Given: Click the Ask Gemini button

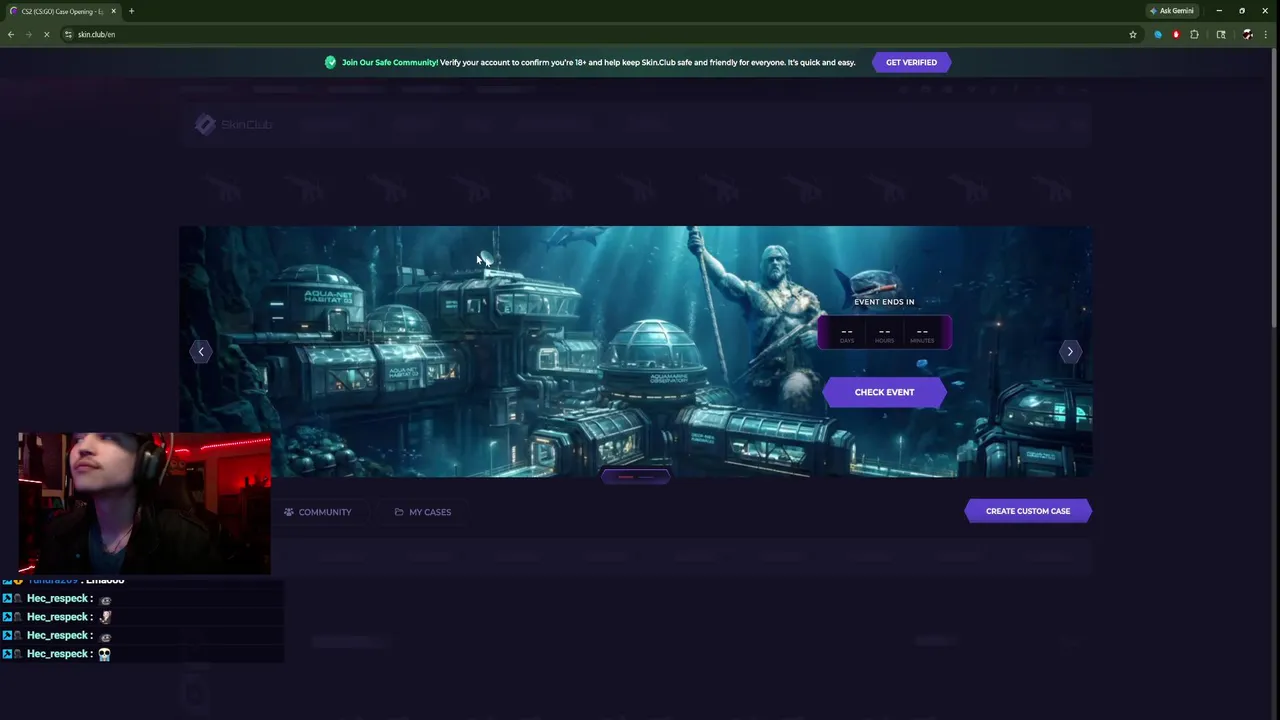Looking at the screenshot, I should coord(1171,11).
